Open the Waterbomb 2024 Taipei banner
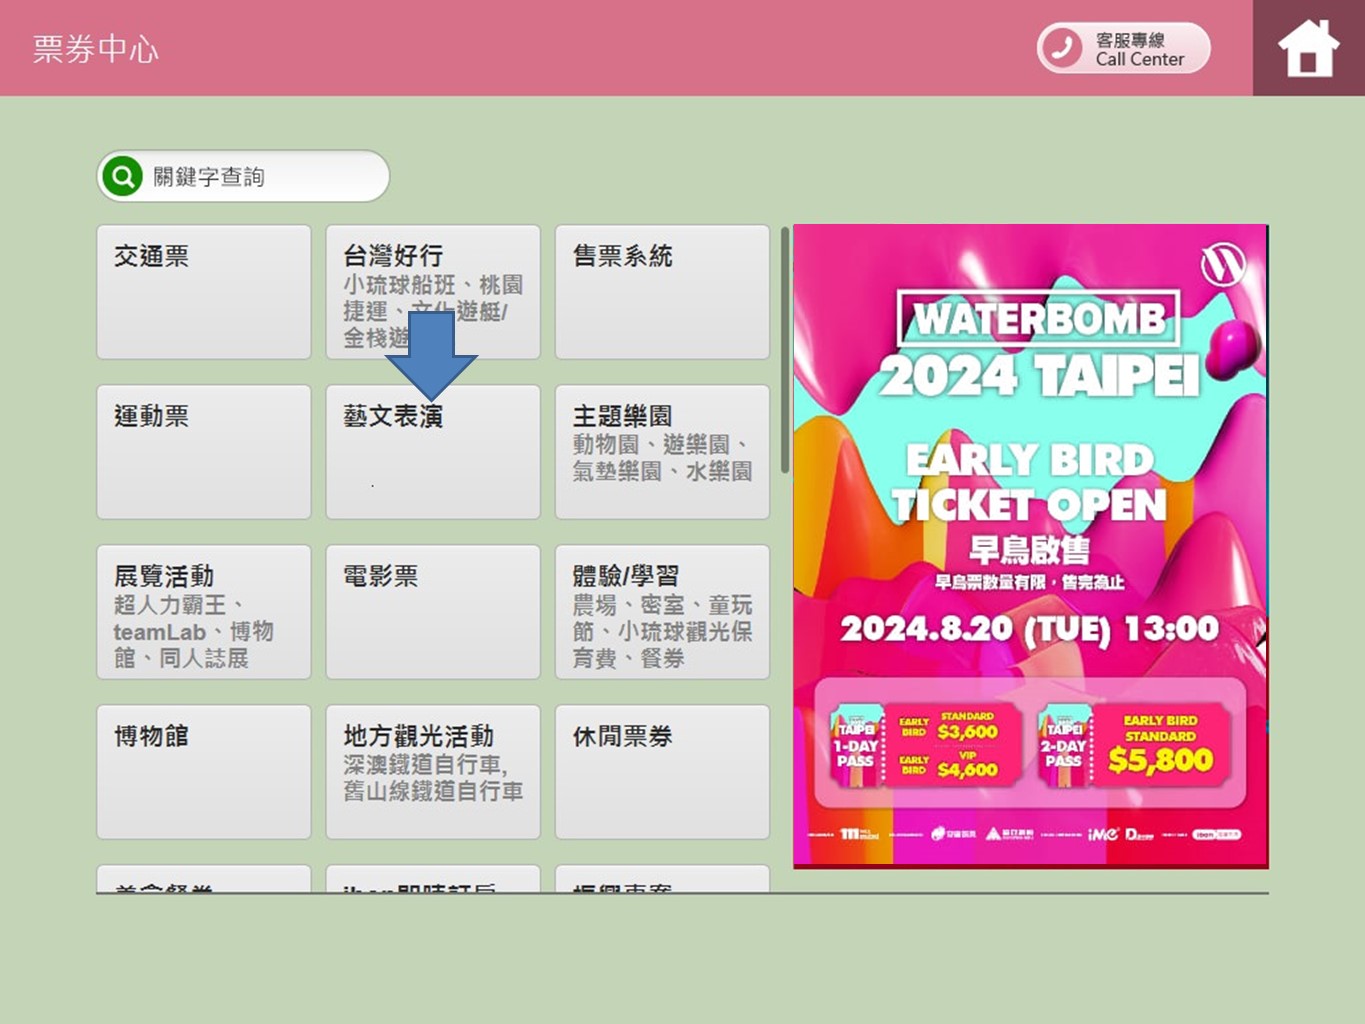The width and height of the screenshot is (1365, 1024). [x=1031, y=546]
